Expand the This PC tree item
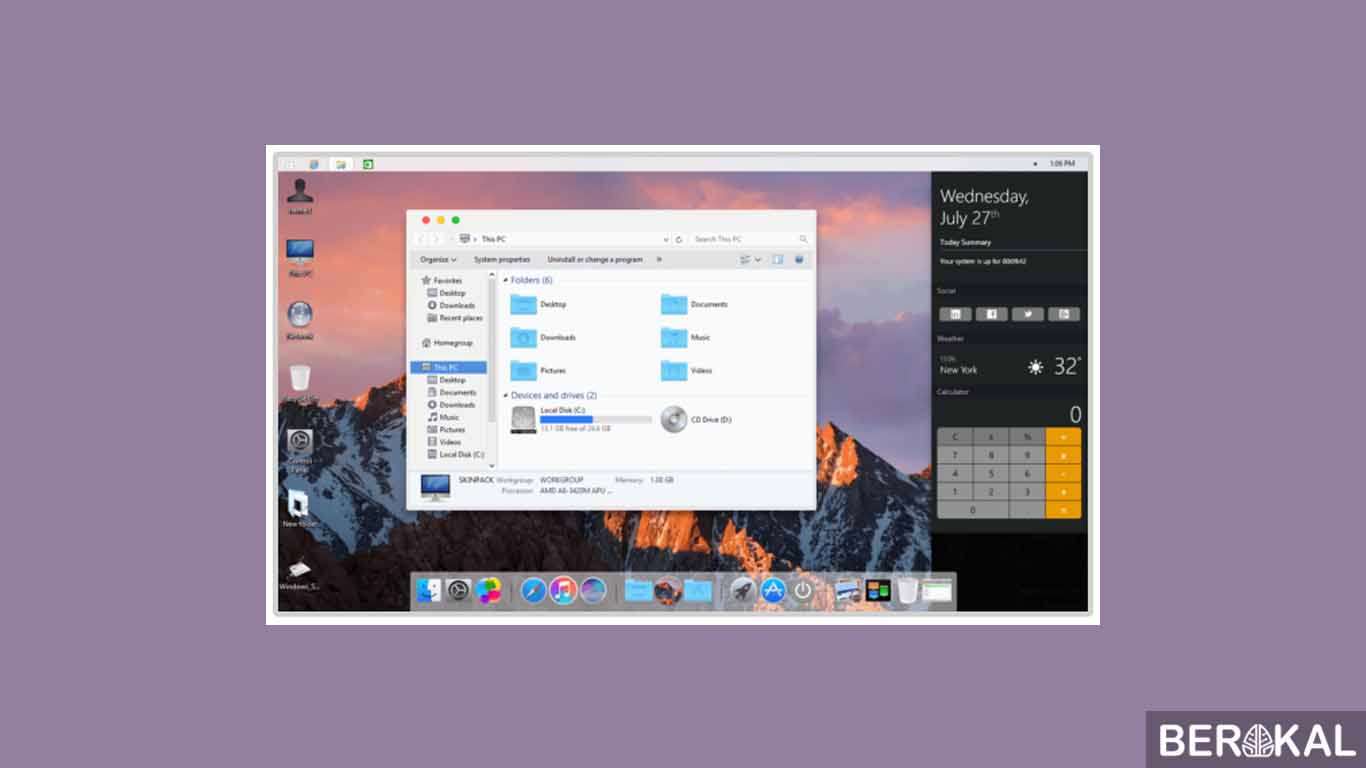Screen dimensions: 1366x768 coord(421,367)
